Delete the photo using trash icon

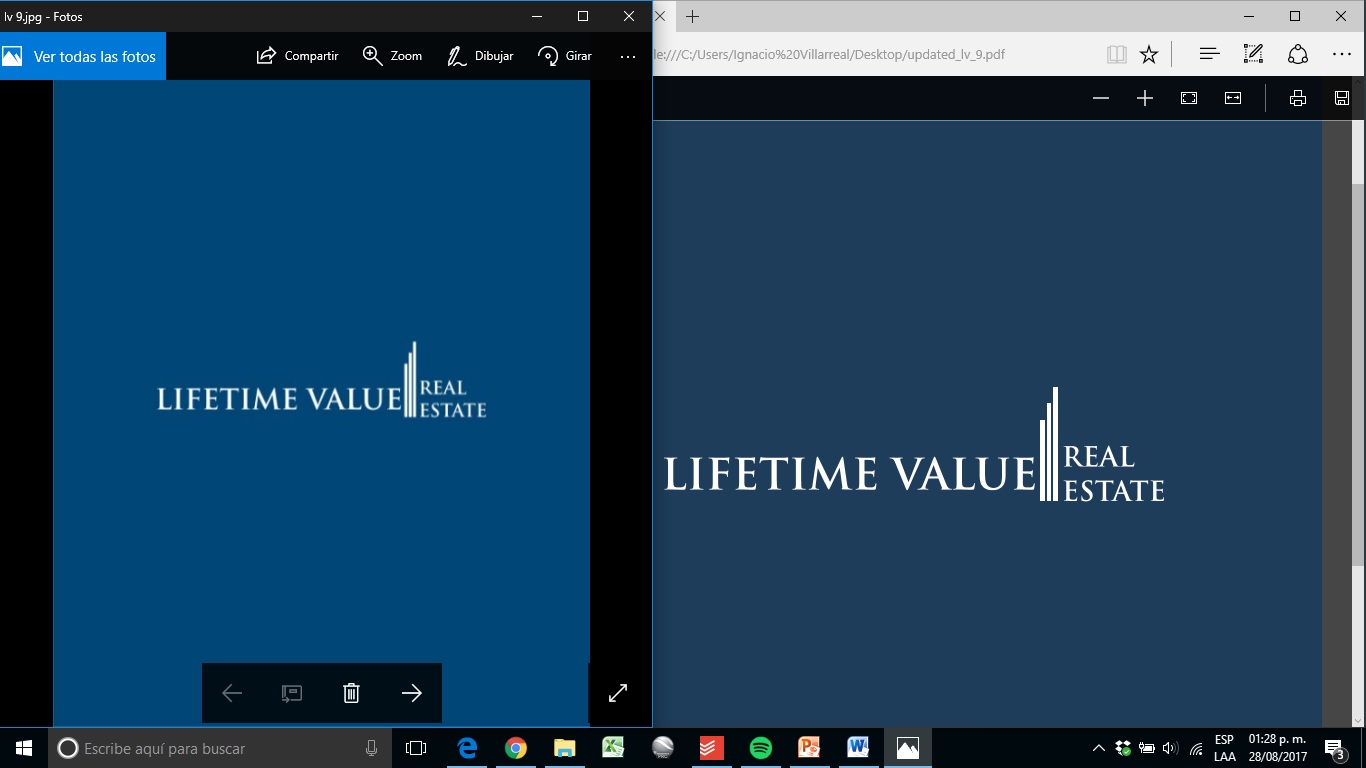(351, 693)
